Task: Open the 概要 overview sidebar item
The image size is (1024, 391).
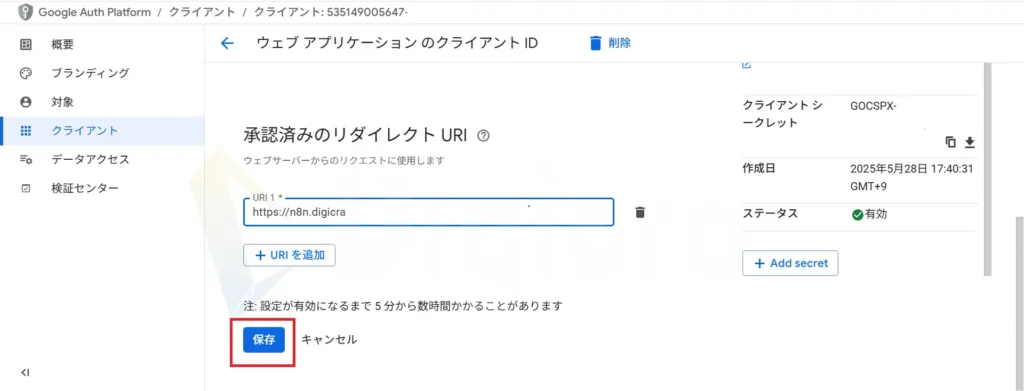Action: (102, 44)
